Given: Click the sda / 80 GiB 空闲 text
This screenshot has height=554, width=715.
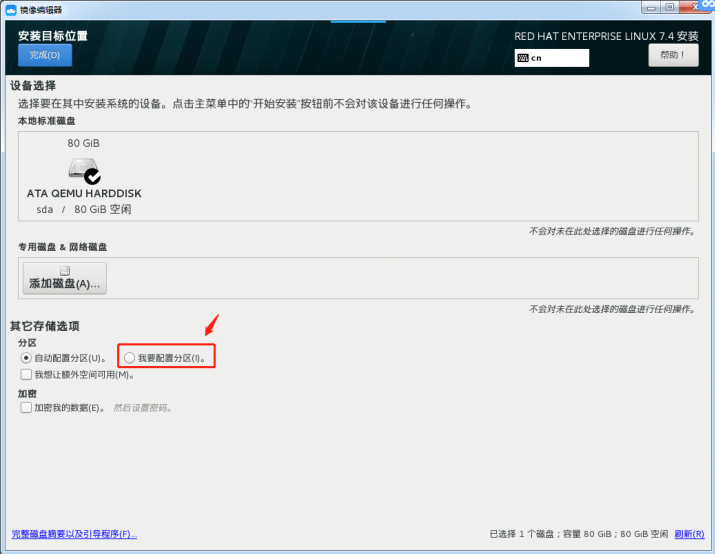Looking at the screenshot, I should (84, 210).
